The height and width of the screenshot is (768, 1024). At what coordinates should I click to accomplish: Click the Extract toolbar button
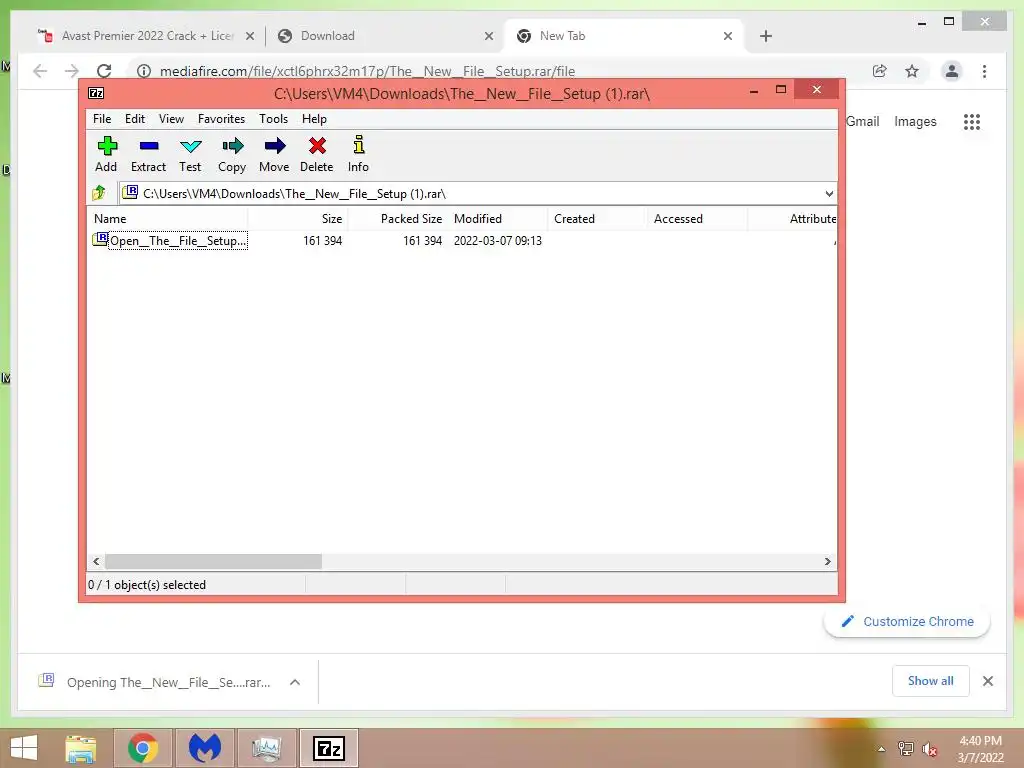pyautogui.click(x=148, y=155)
